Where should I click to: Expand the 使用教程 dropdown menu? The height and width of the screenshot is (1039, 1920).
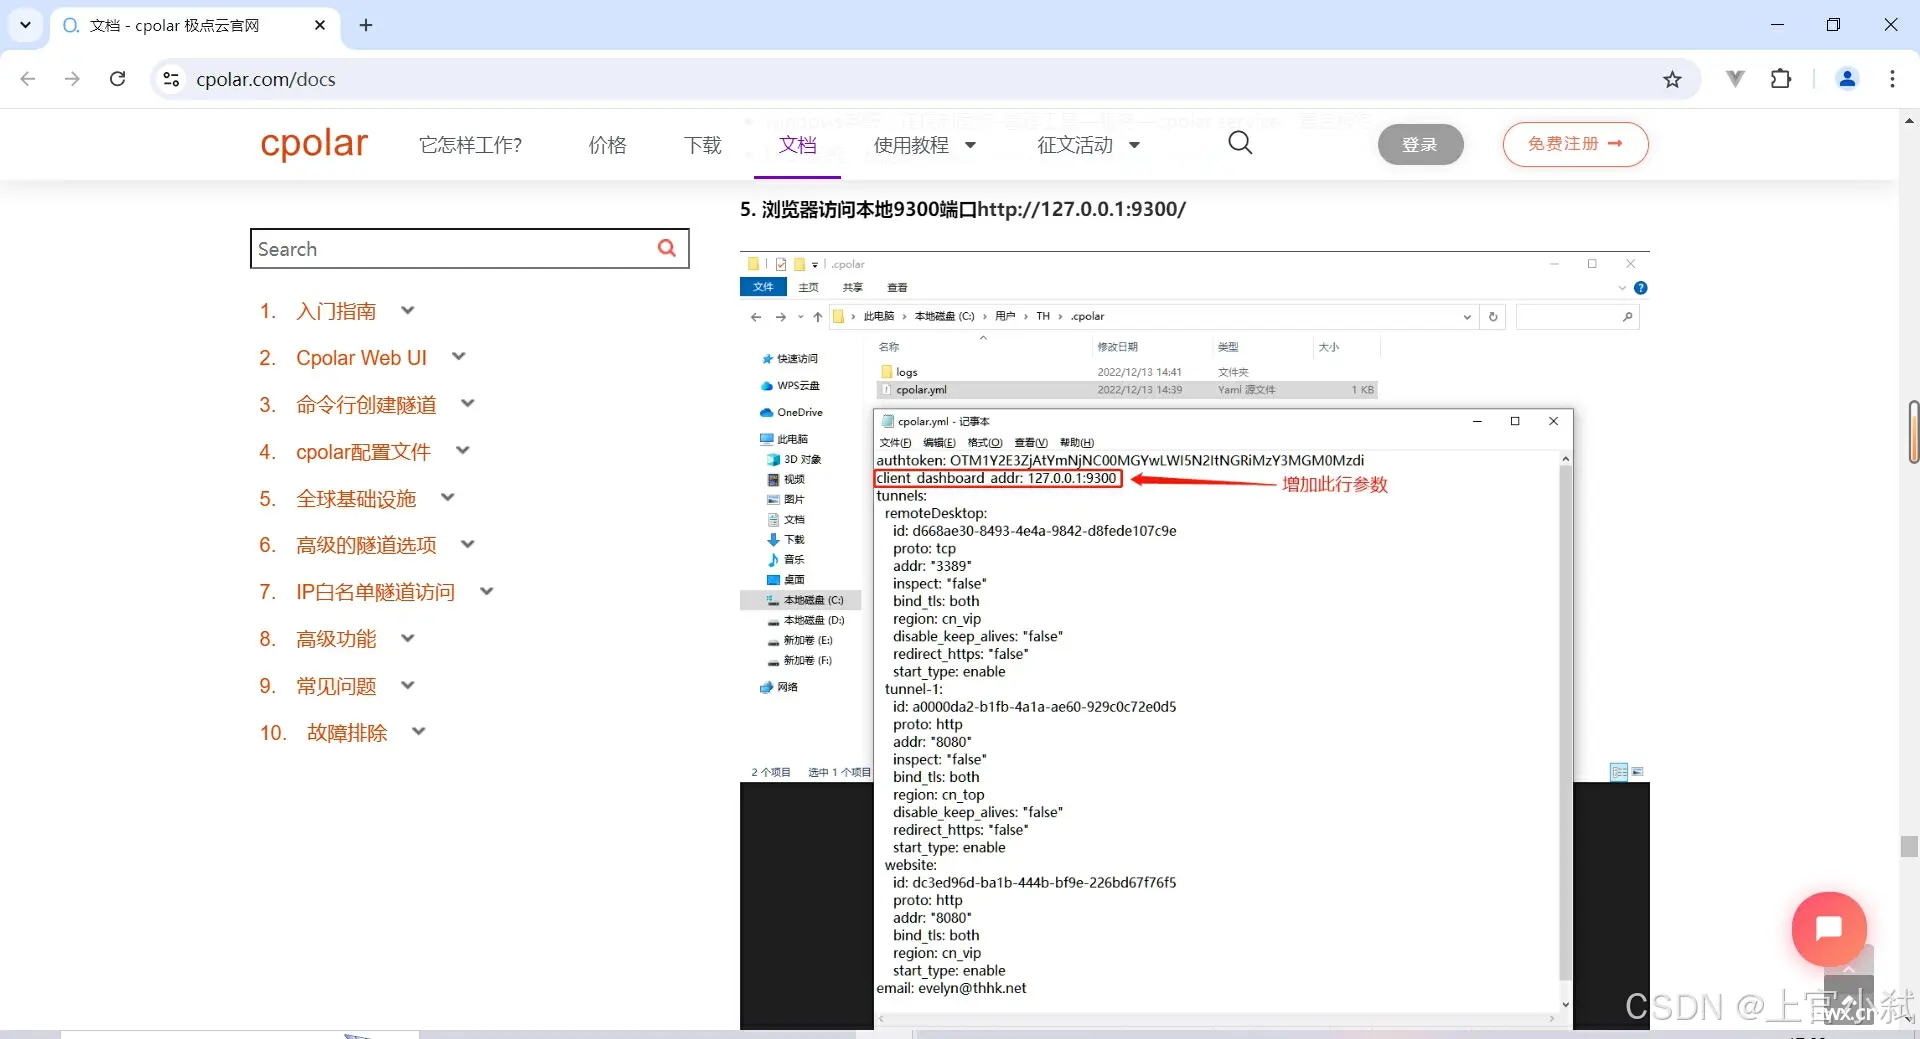click(924, 145)
